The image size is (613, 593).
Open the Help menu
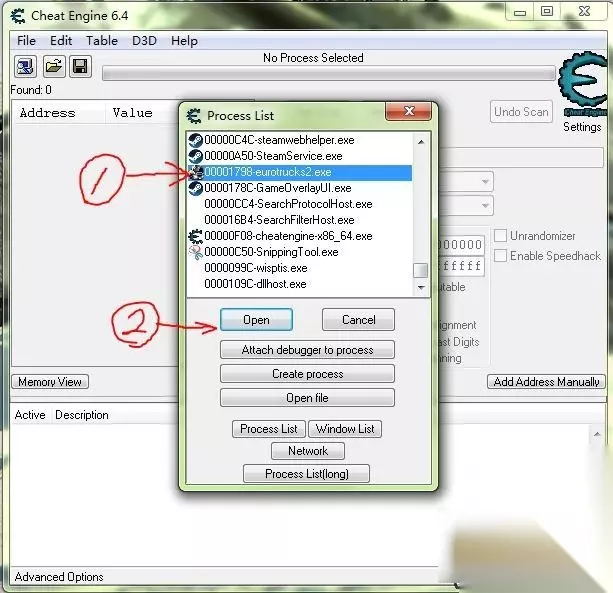pos(184,41)
